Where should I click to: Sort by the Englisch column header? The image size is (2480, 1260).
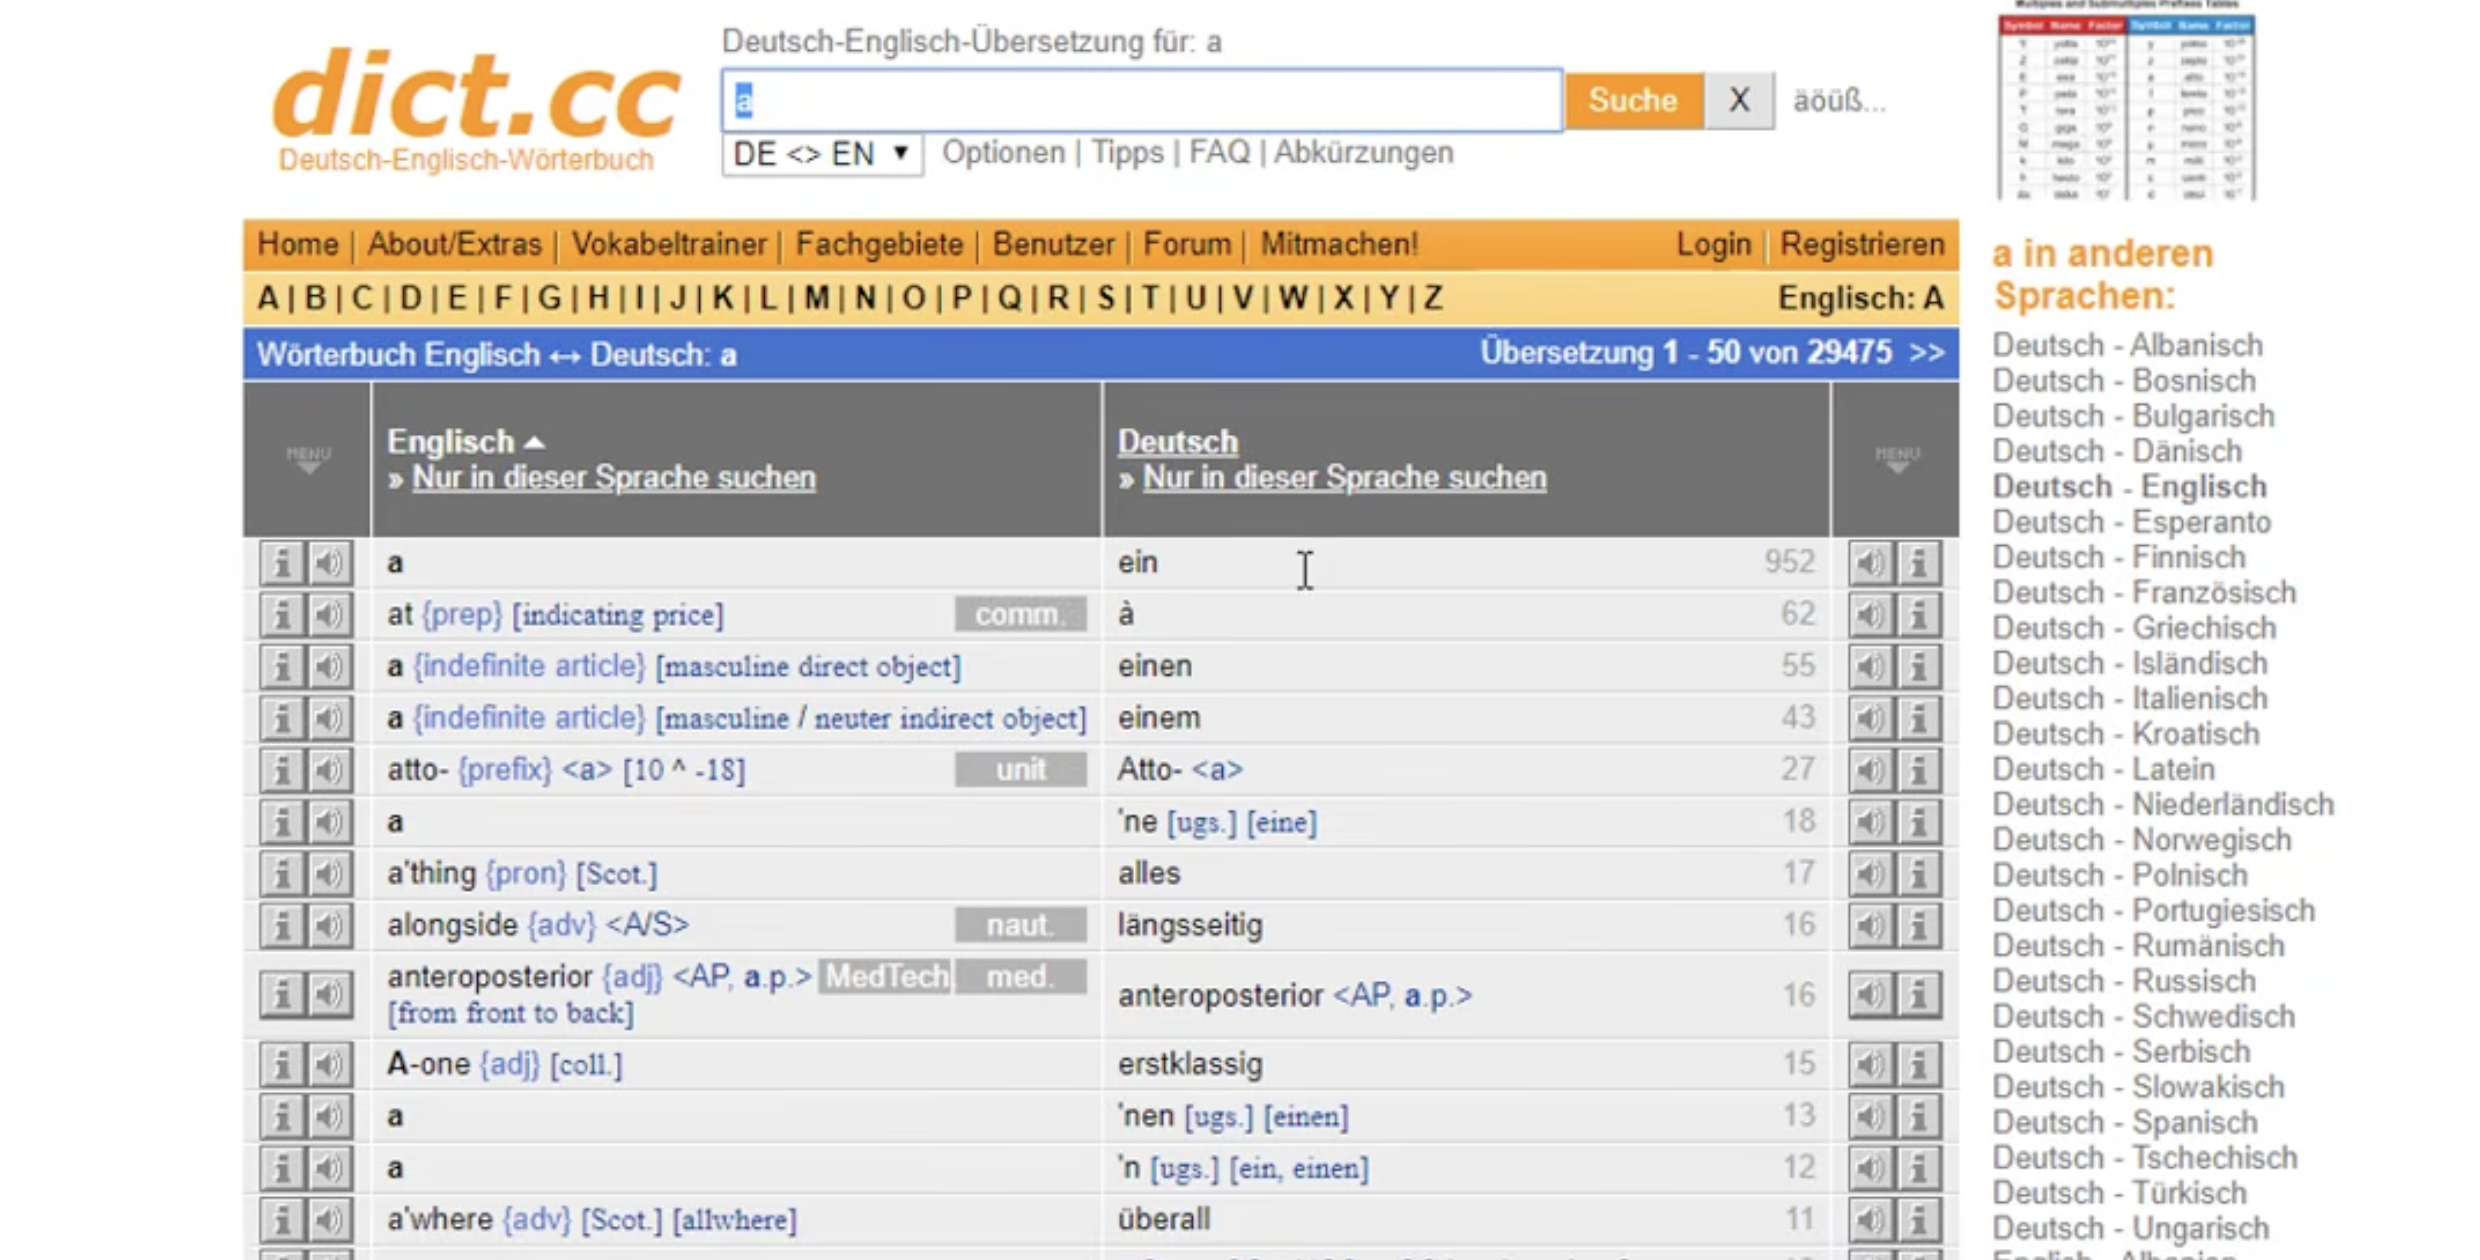[465, 441]
